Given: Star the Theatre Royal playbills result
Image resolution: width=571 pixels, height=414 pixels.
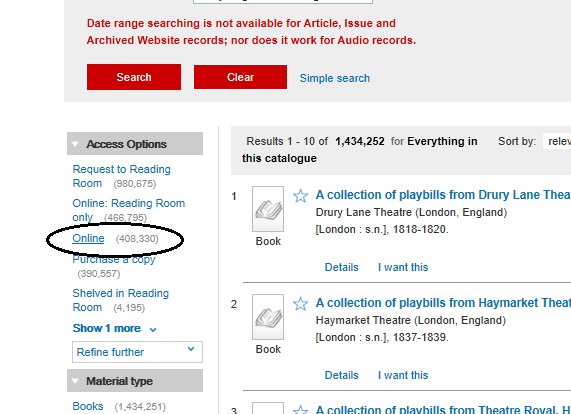Looking at the screenshot, I should pos(300,409).
